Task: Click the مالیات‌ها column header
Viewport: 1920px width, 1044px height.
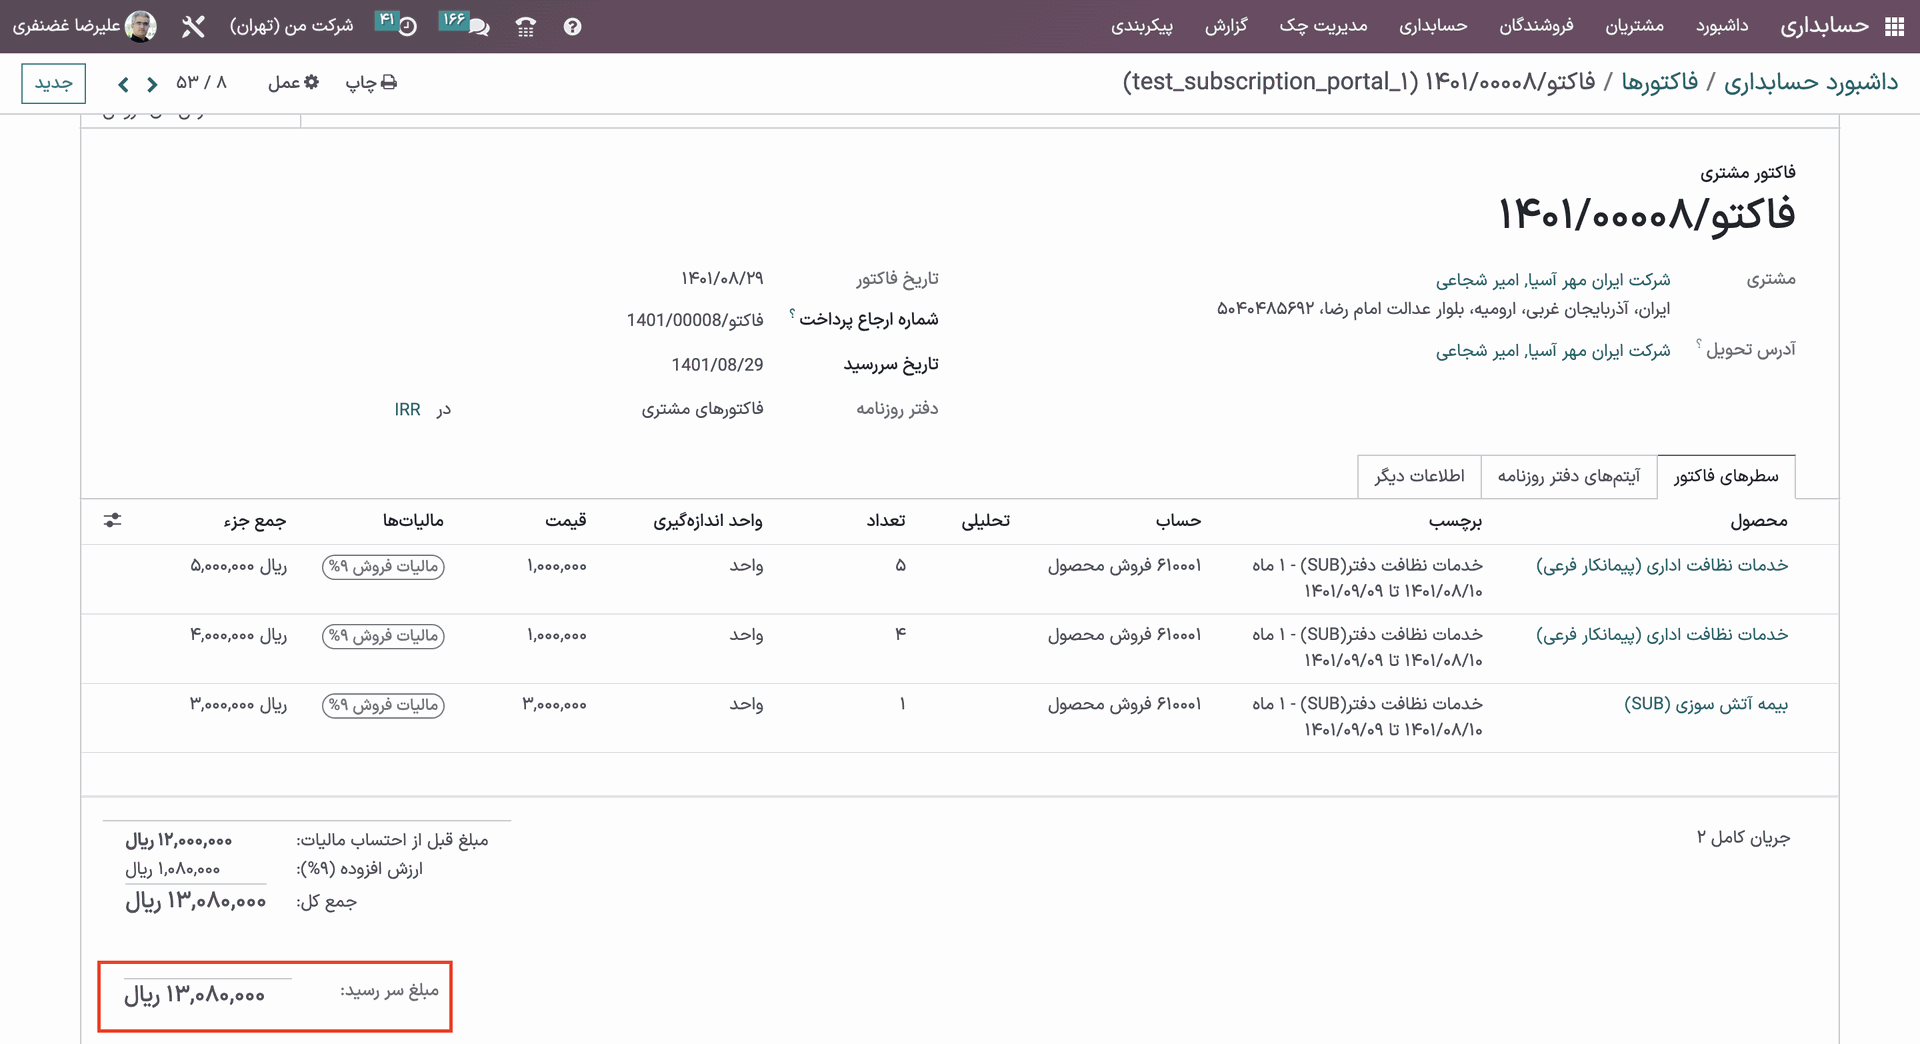Action: pos(413,521)
